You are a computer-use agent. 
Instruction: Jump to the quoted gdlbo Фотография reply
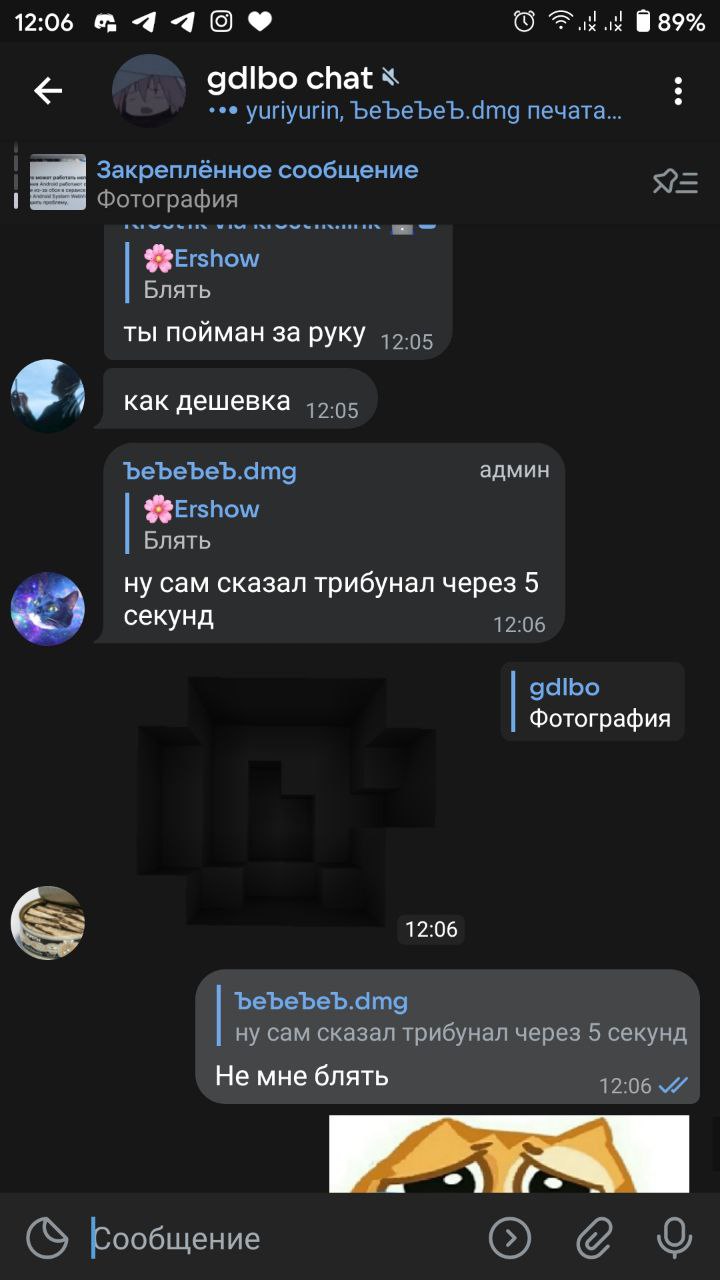(593, 702)
